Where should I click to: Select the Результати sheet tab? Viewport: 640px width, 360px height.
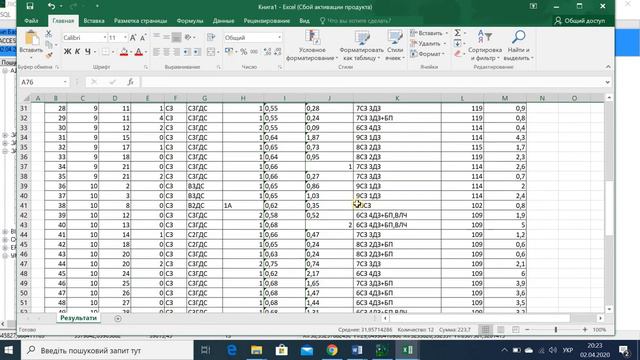(78, 318)
